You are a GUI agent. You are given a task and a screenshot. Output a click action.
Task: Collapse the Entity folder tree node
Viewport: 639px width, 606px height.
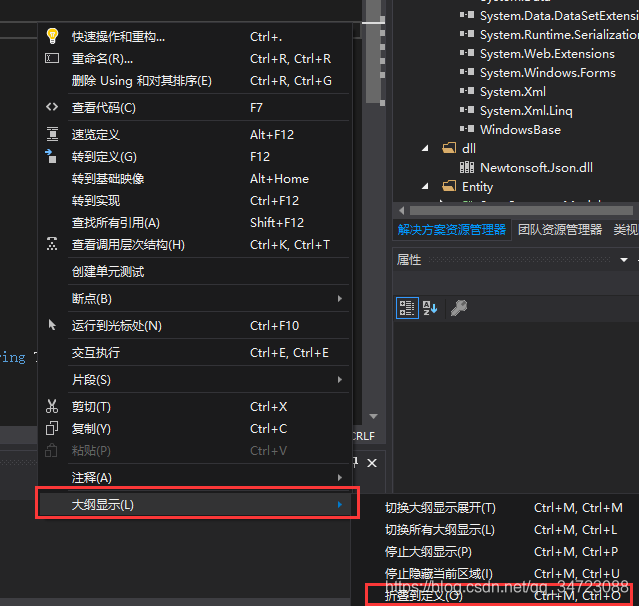[x=425, y=187]
